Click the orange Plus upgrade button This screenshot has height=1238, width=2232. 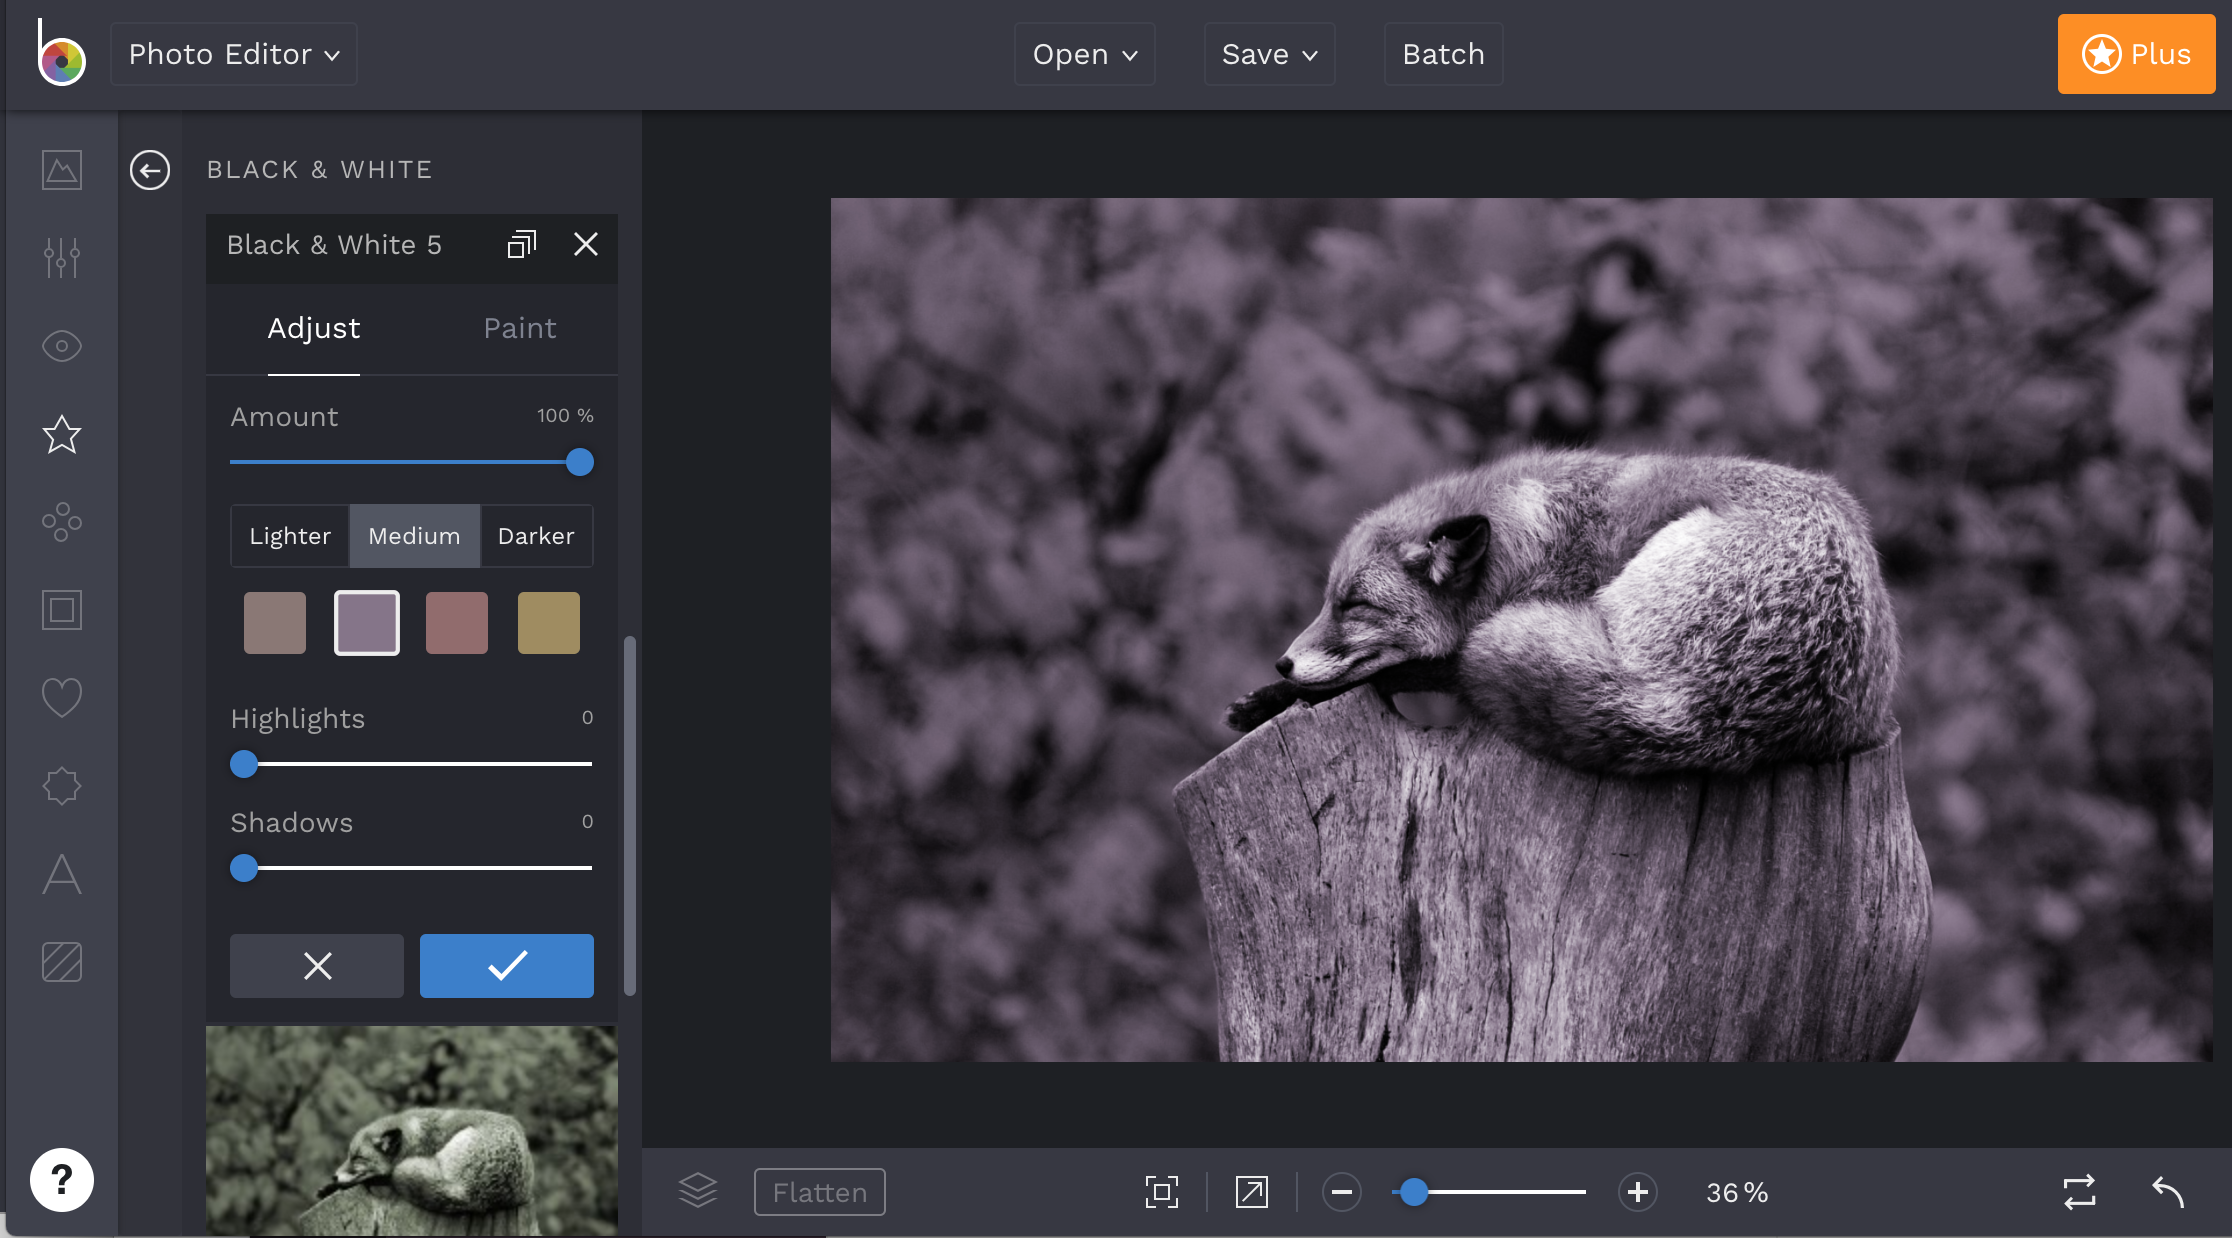pyautogui.click(x=2136, y=54)
